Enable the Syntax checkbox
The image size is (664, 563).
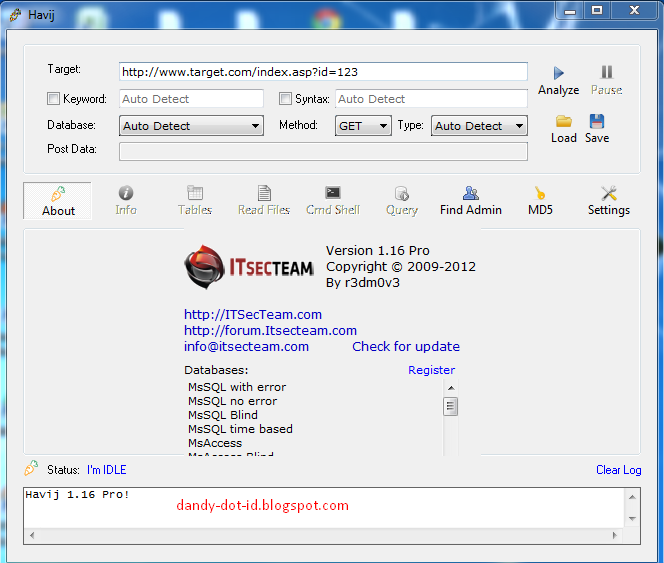[x=285, y=99]
